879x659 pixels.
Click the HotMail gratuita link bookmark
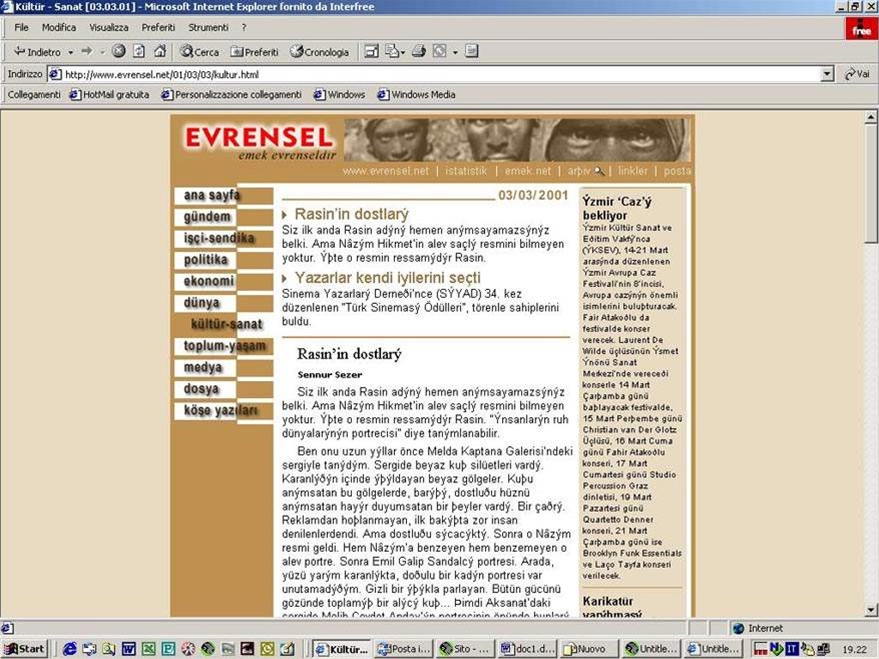pos(108,95)
